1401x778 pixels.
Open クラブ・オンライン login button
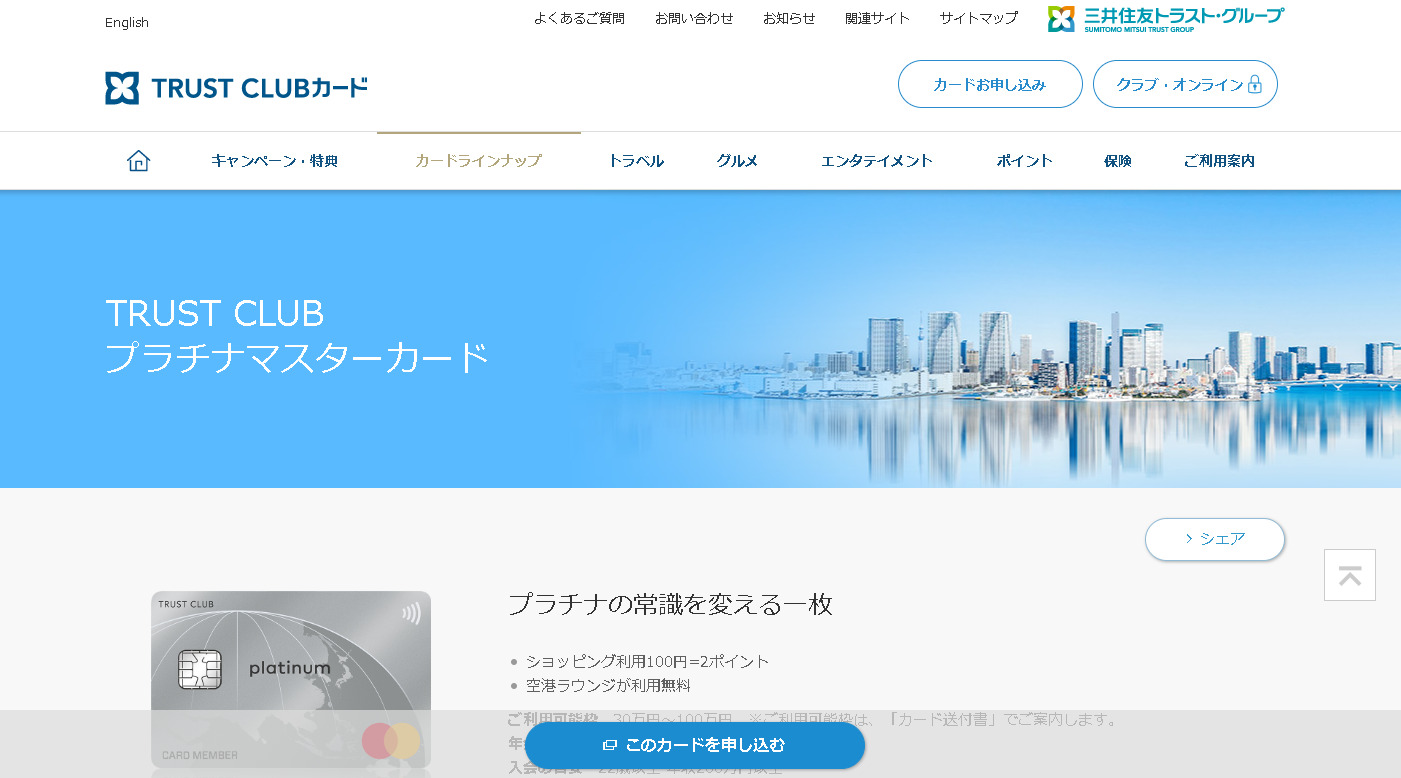(1185, 84)
